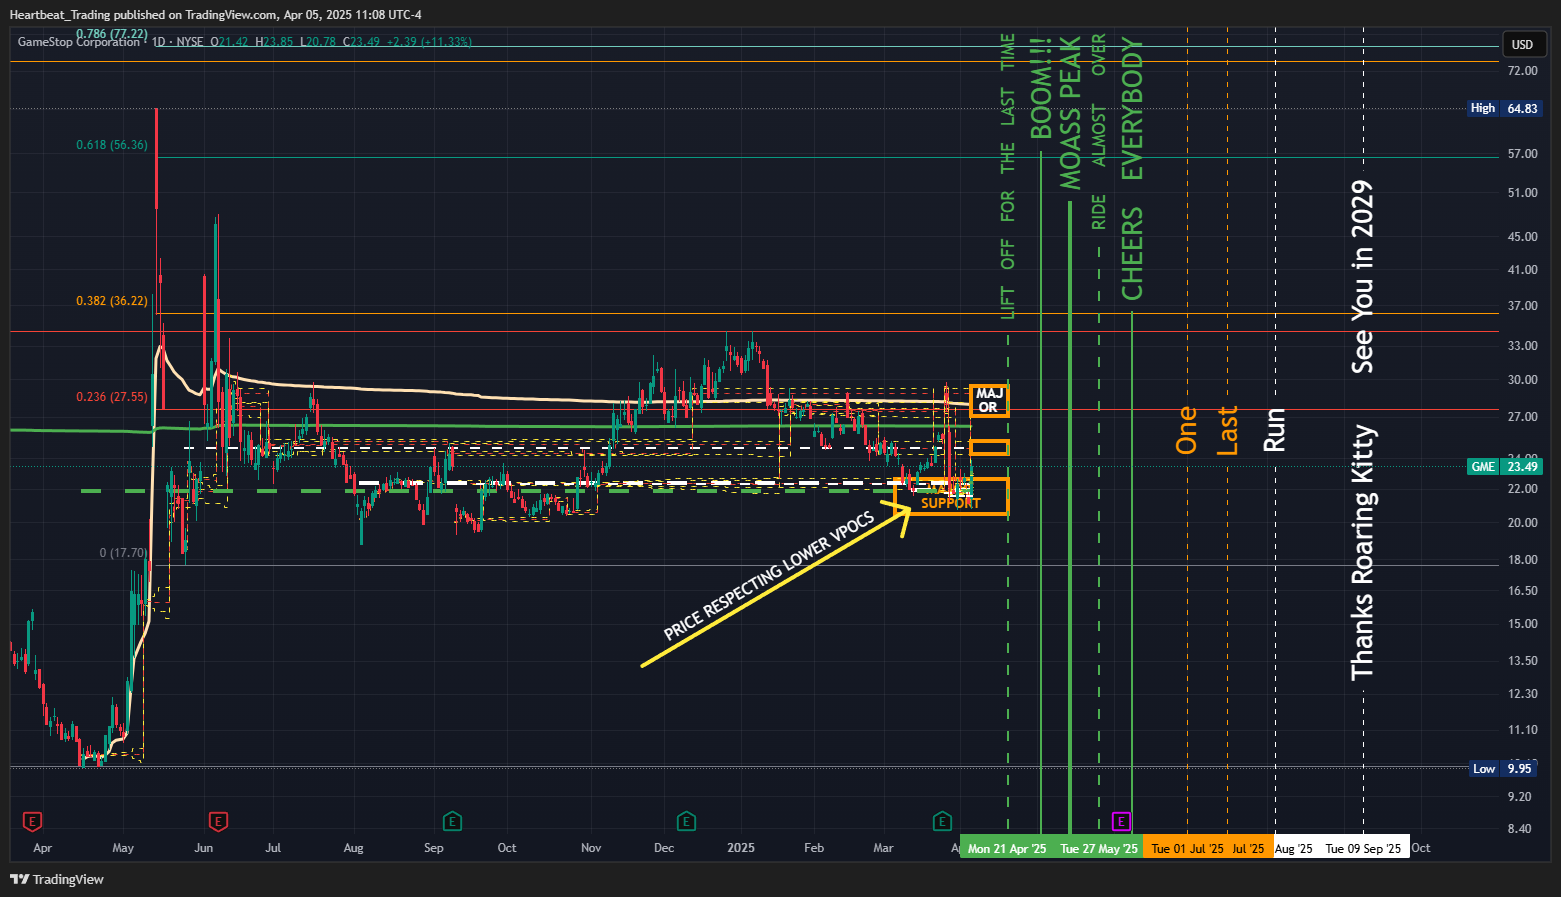Click the 8.40 price axis value

click(1519, 828)
